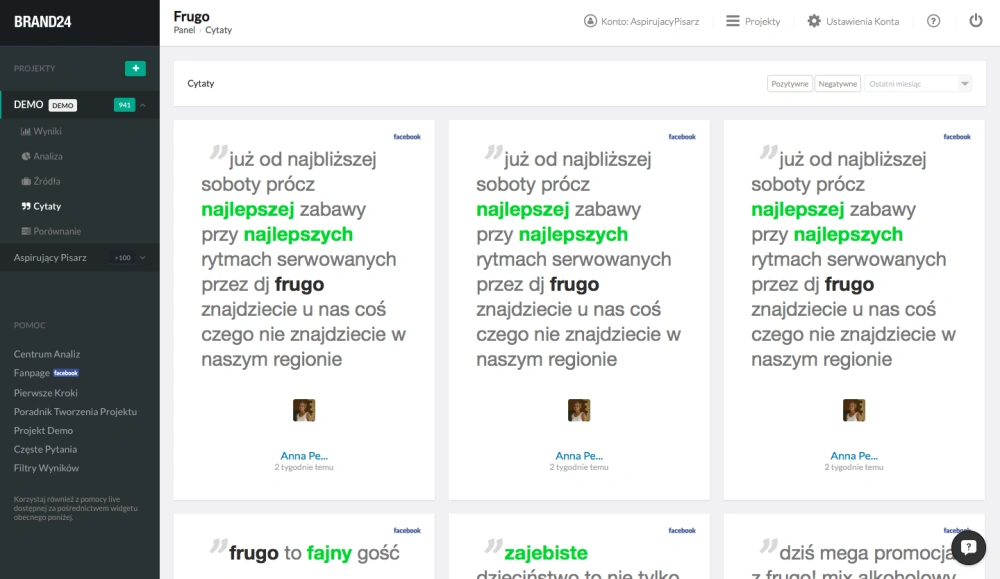Toggle the Pozytywne filter
The height and width of the screenshot is (579, 1000).
(789, 84)
